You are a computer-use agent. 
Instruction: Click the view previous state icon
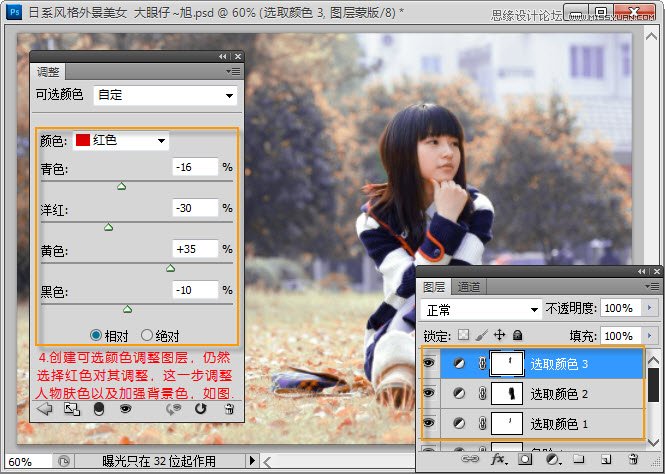174,409
